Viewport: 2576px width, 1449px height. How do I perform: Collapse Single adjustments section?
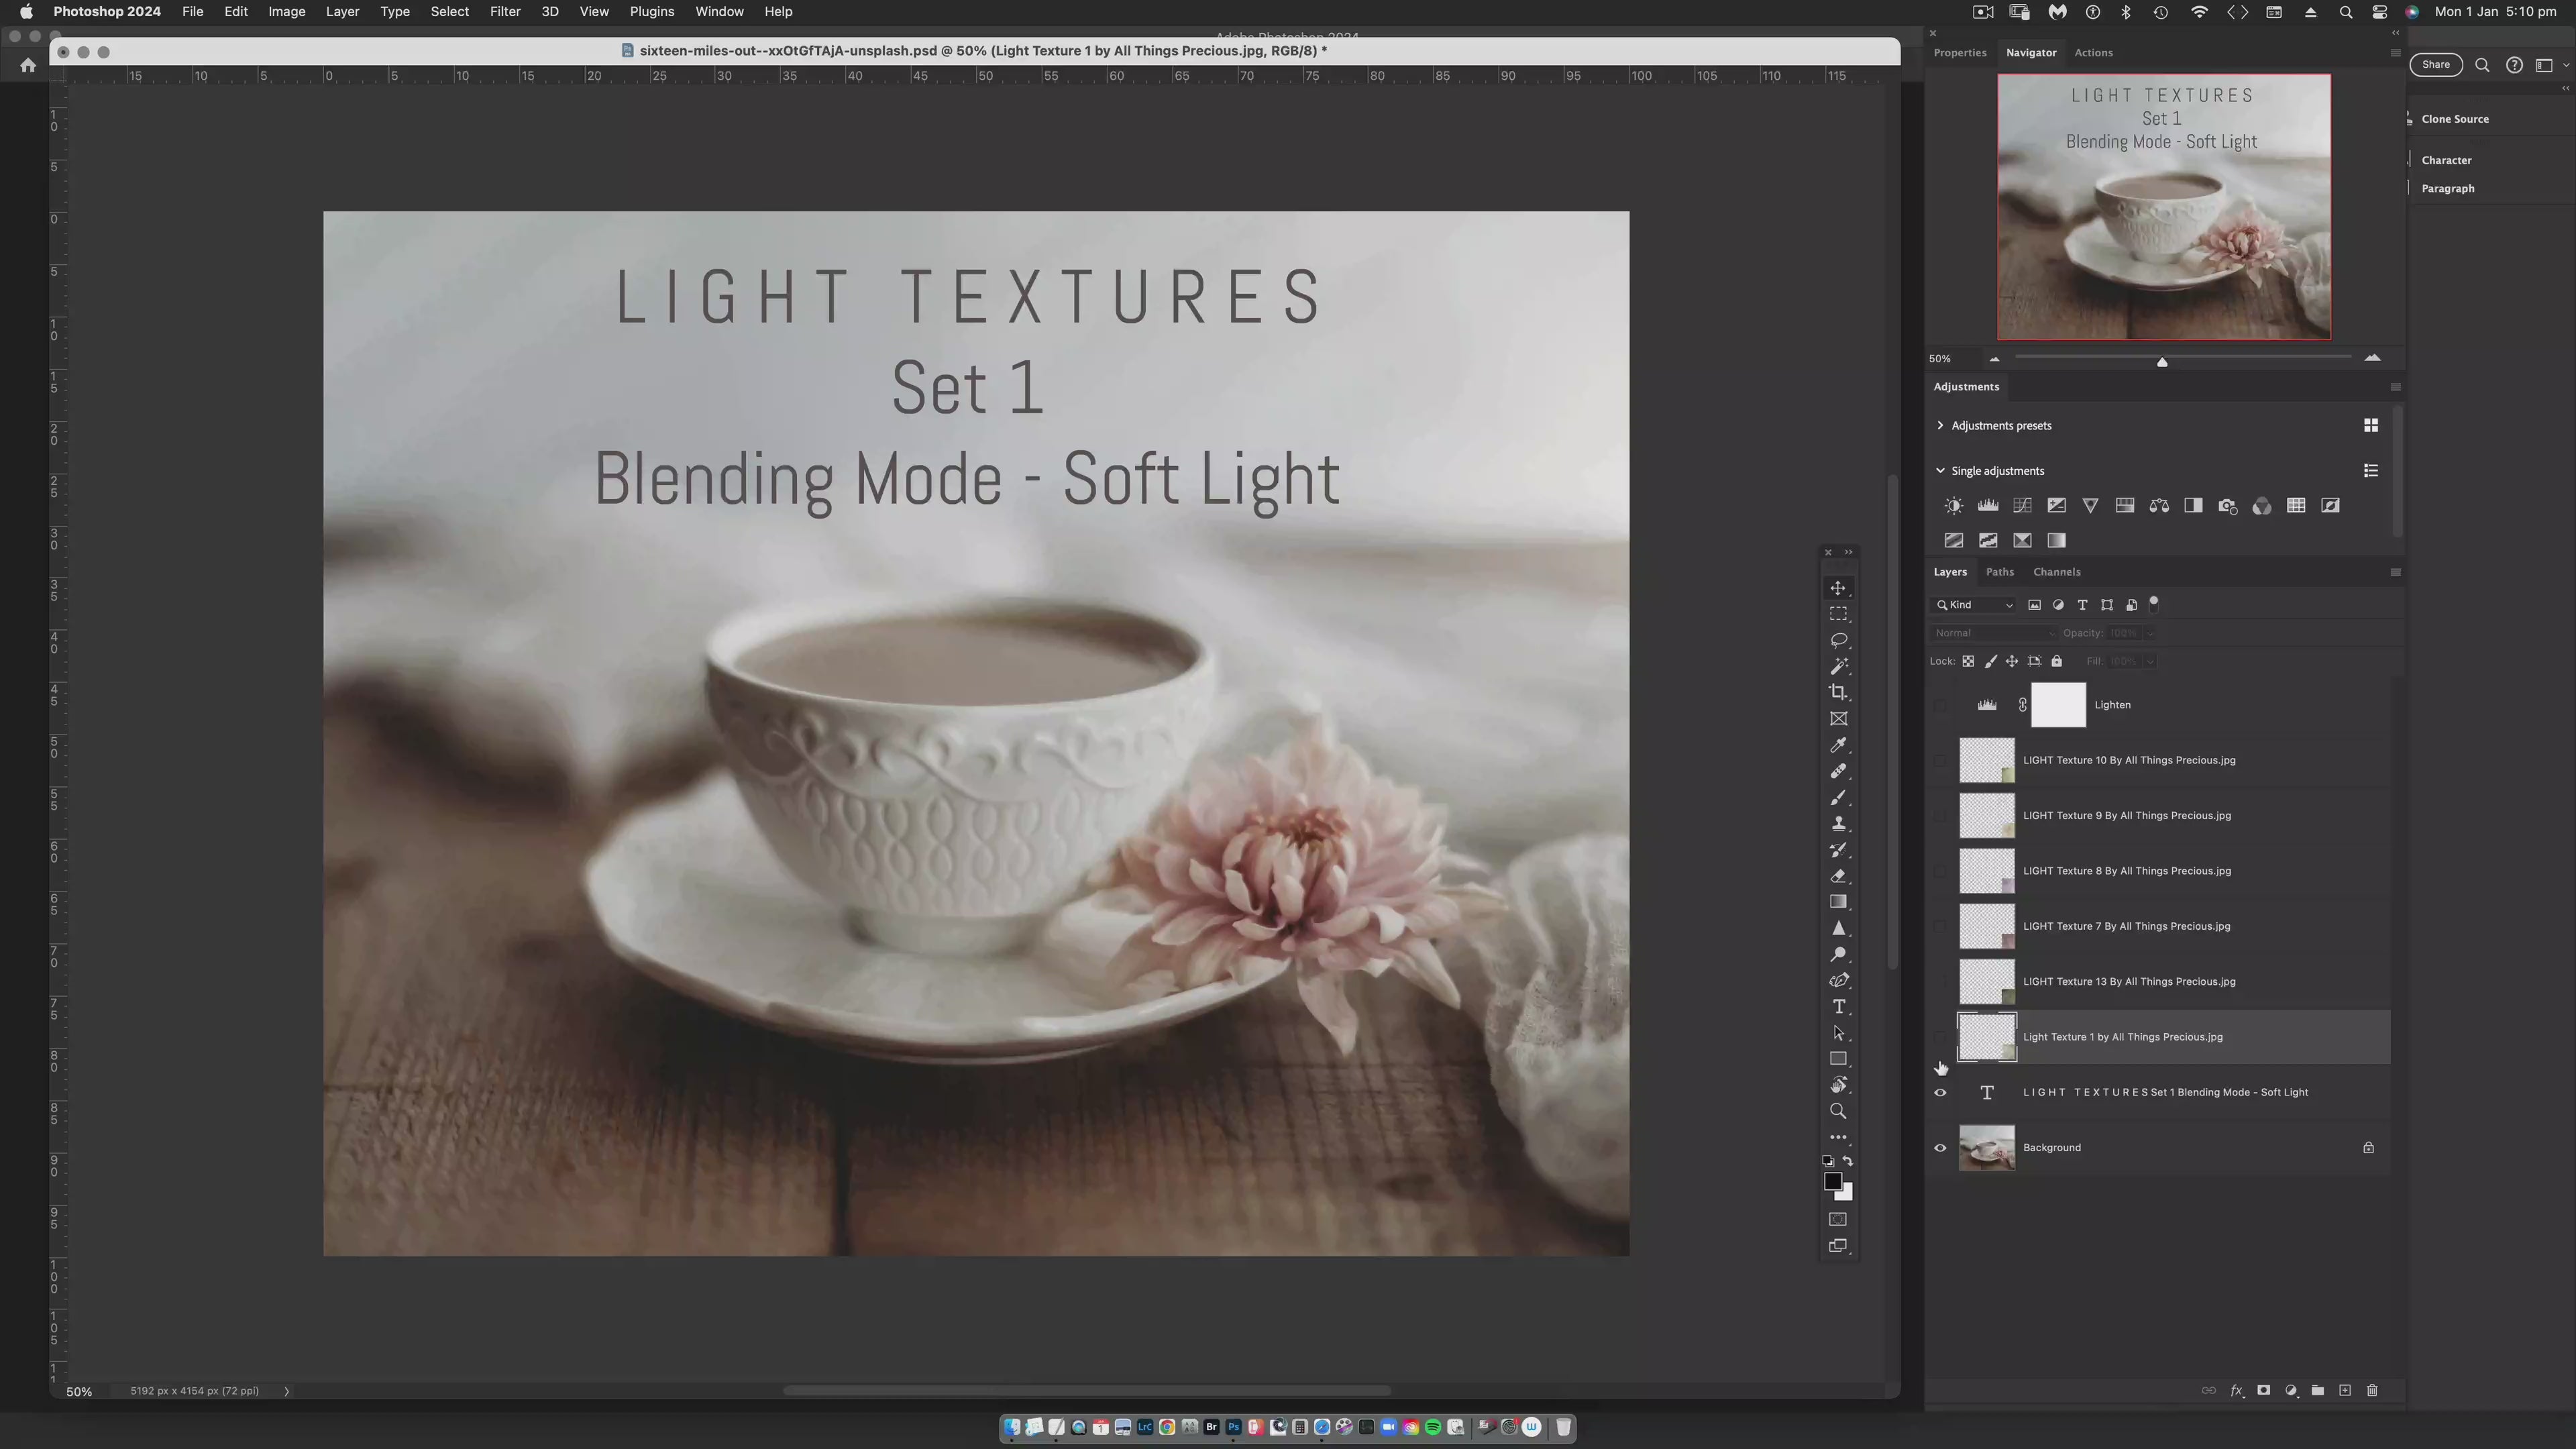coord(1940,471)
